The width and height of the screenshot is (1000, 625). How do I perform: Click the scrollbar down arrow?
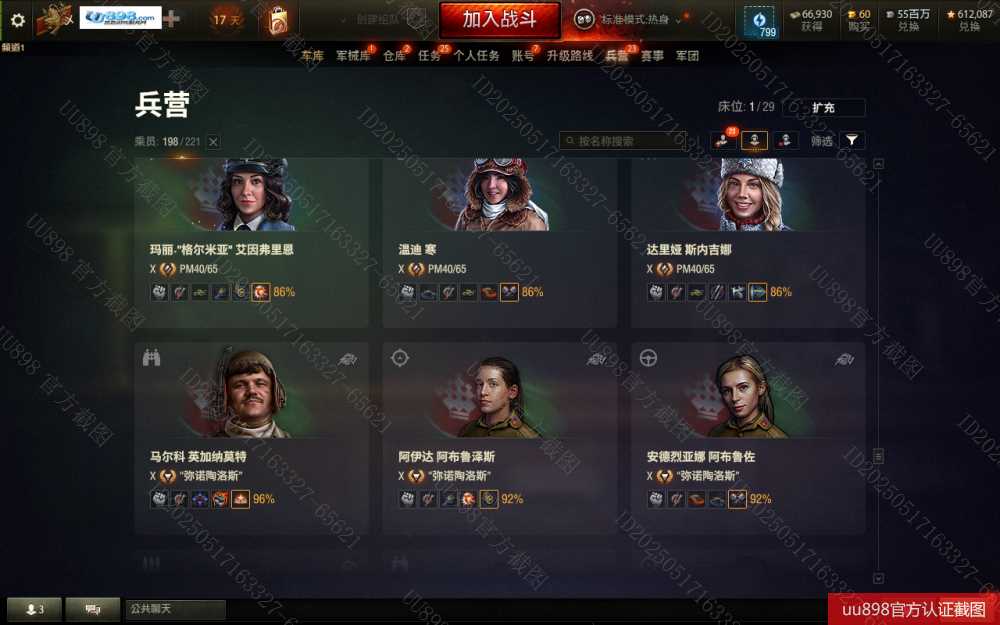point(878,578)
